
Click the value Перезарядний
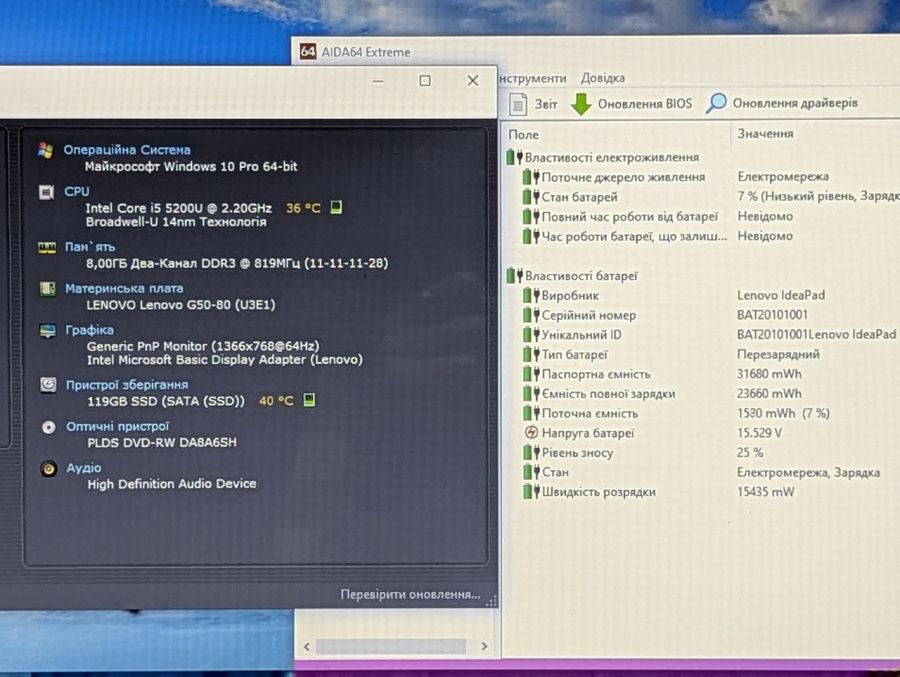pyautogui.click(x=778, y=354)
